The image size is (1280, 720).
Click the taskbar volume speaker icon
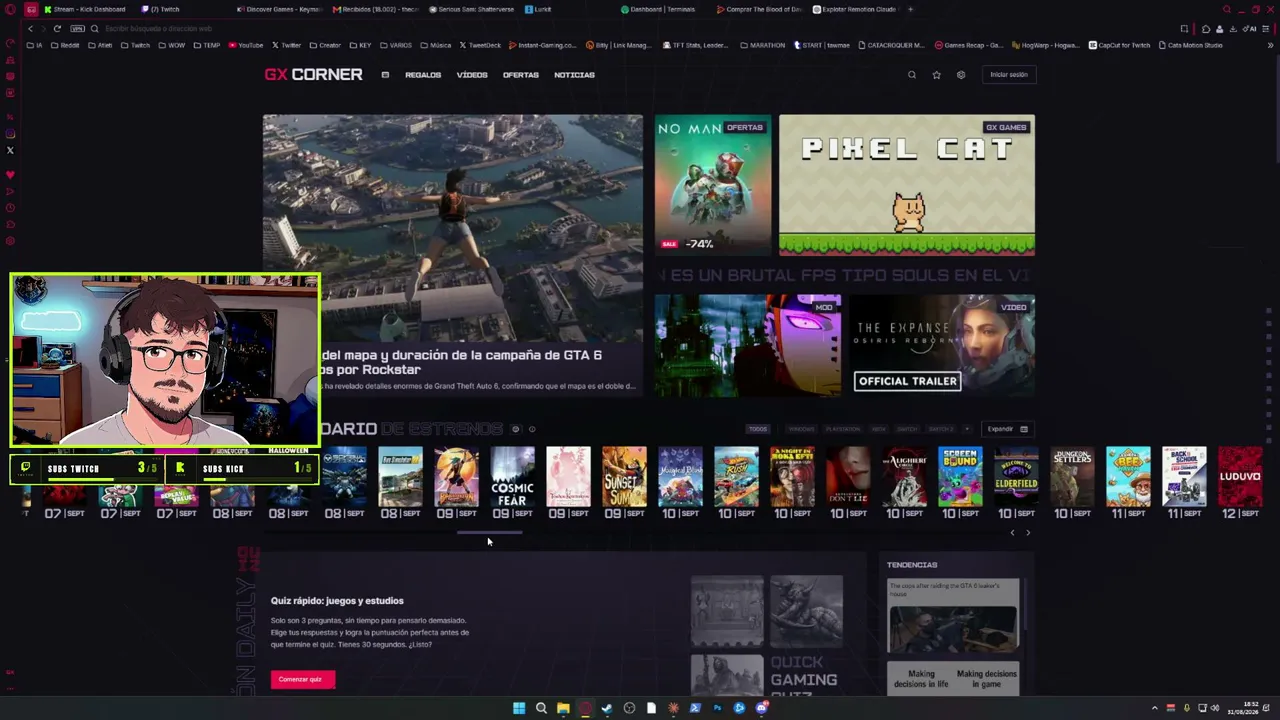1216,708
